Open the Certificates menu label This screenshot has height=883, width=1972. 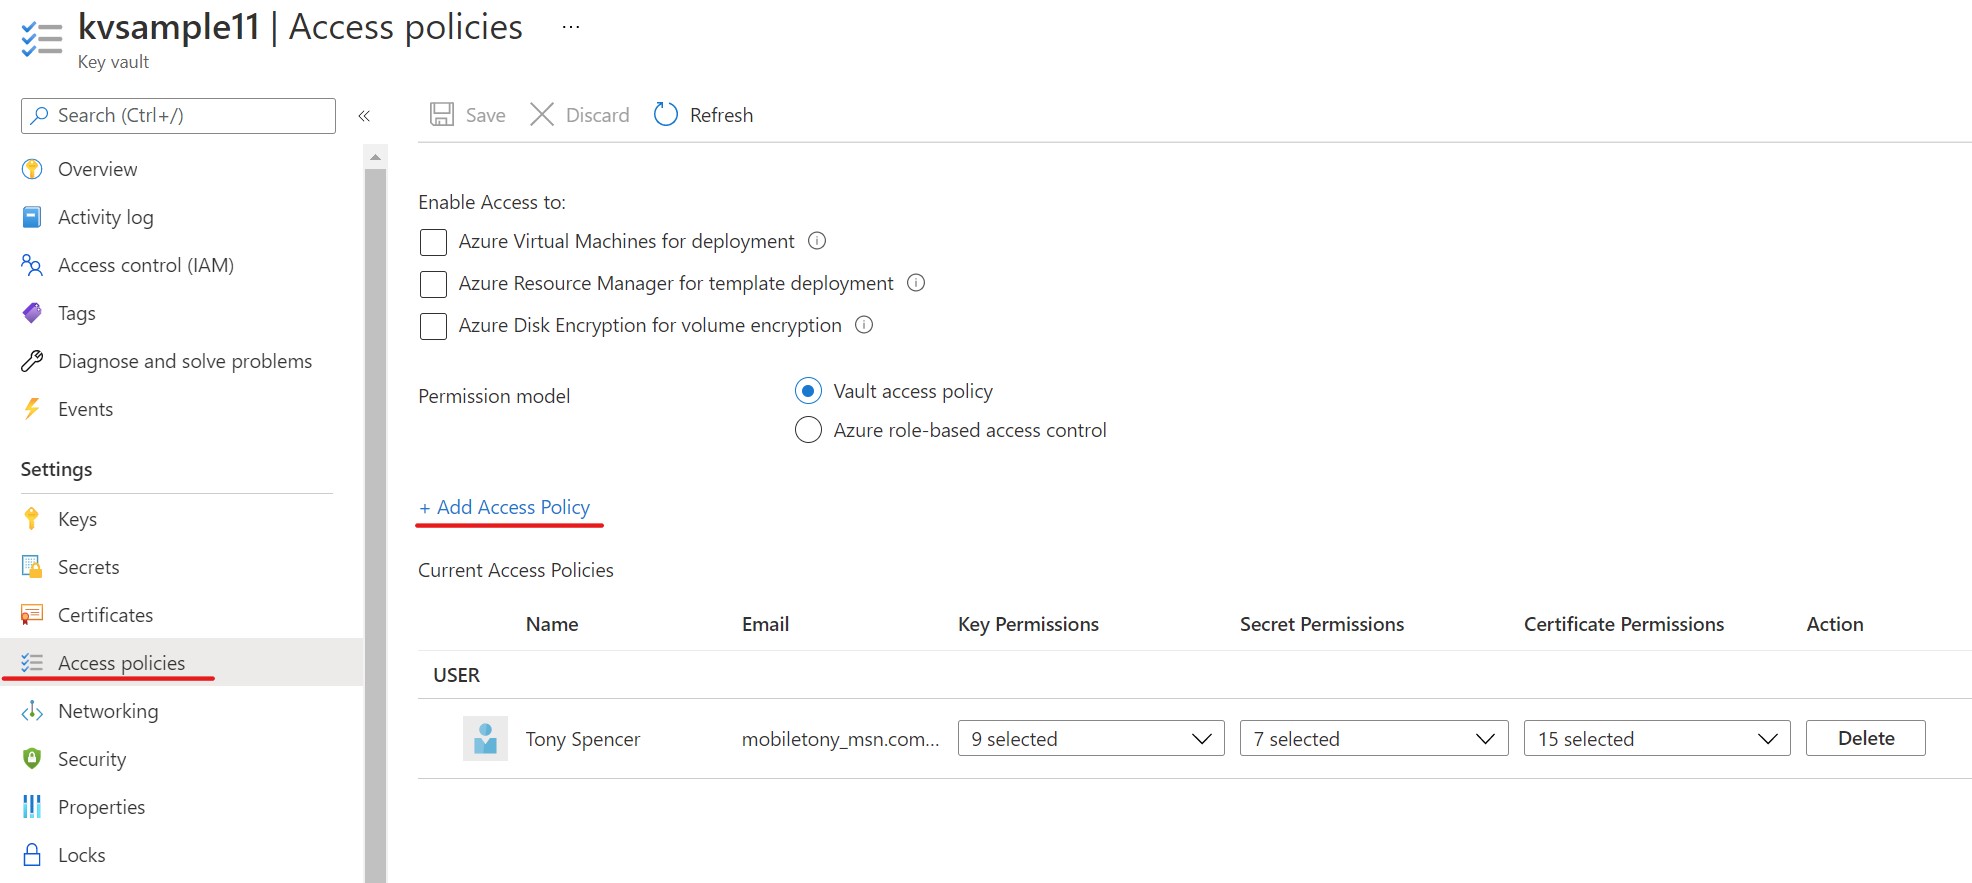(105, 615)
